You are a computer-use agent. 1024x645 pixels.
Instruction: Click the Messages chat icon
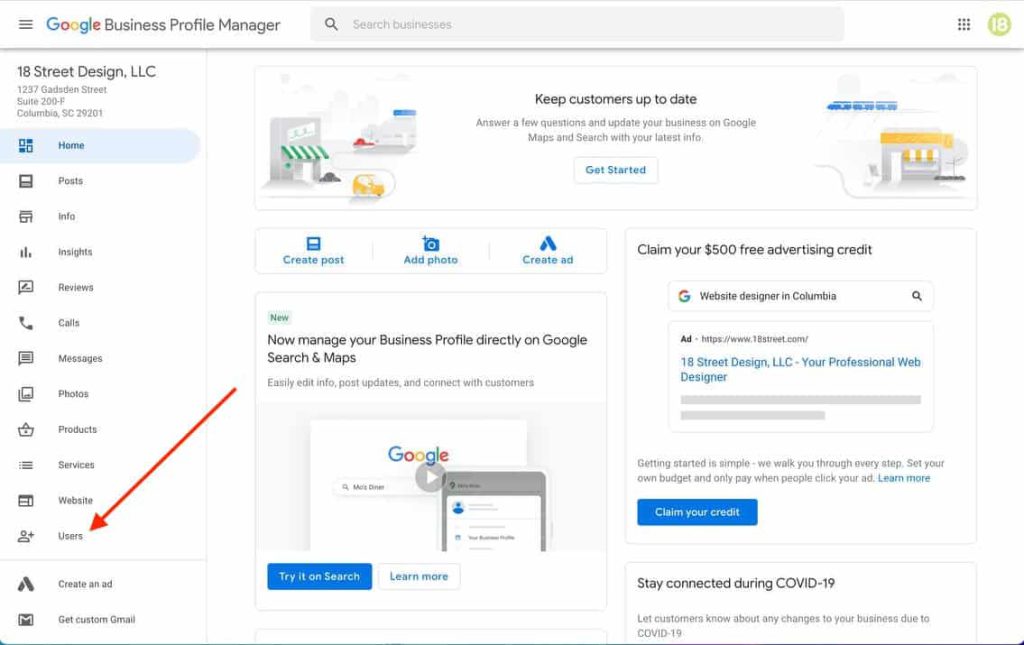coord(25,358)
